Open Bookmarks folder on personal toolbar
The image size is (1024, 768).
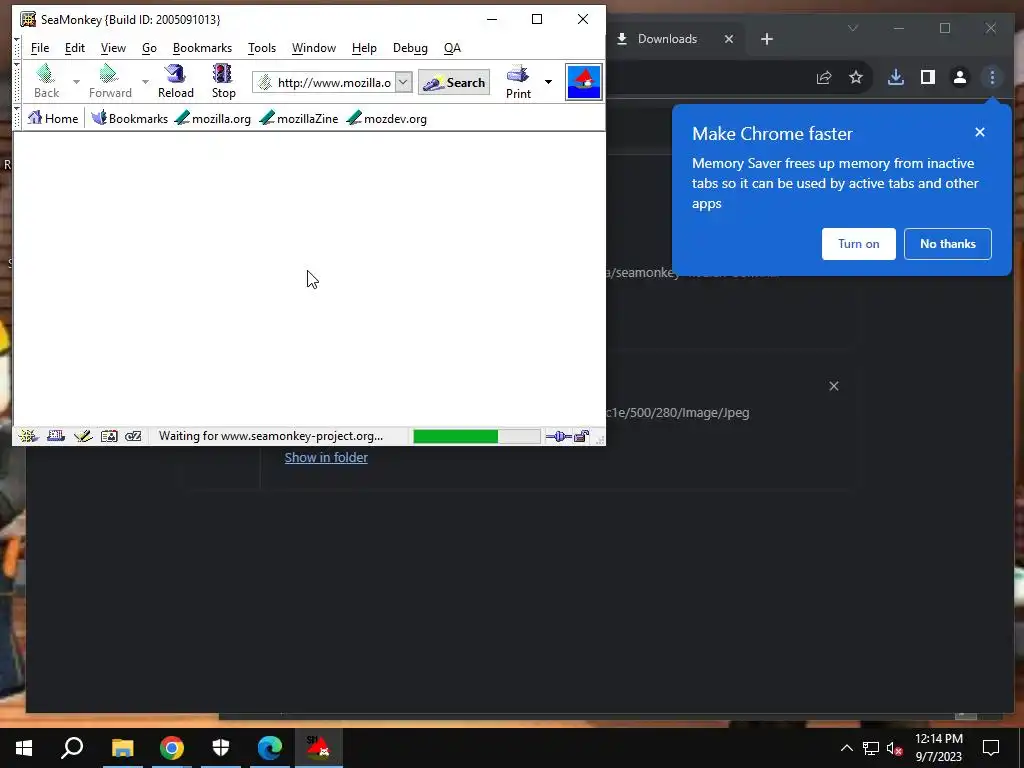pyautogui.click(x=129, y=118)
